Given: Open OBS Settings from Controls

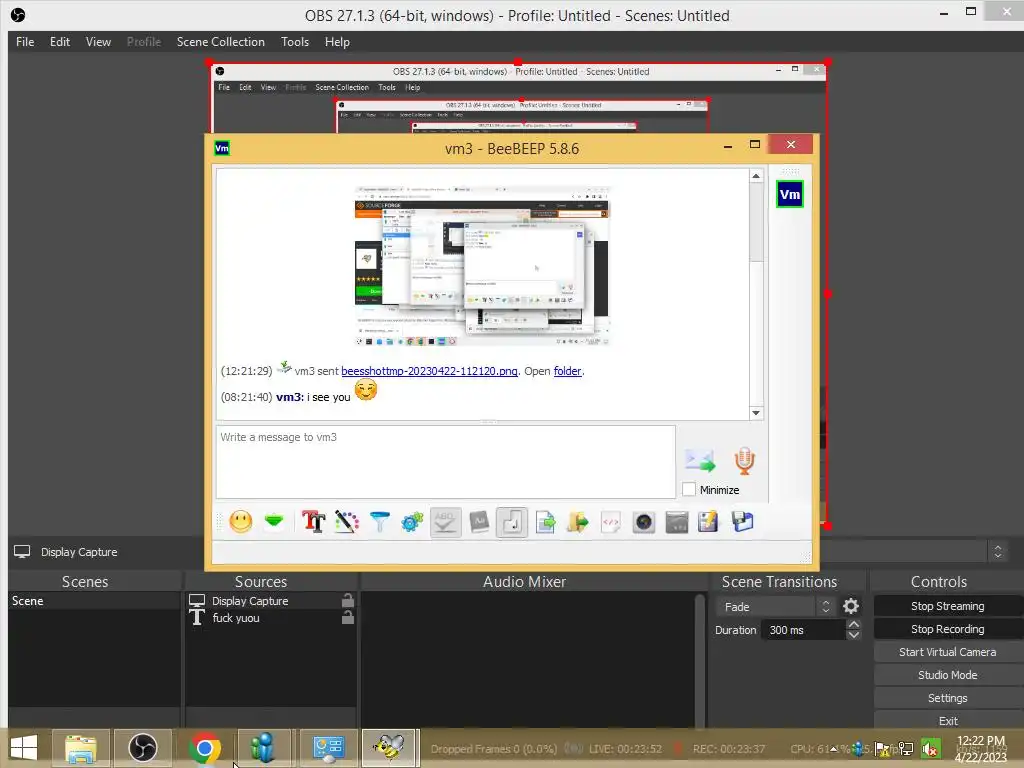Looking at the screenshot, I should coord(948,698).
